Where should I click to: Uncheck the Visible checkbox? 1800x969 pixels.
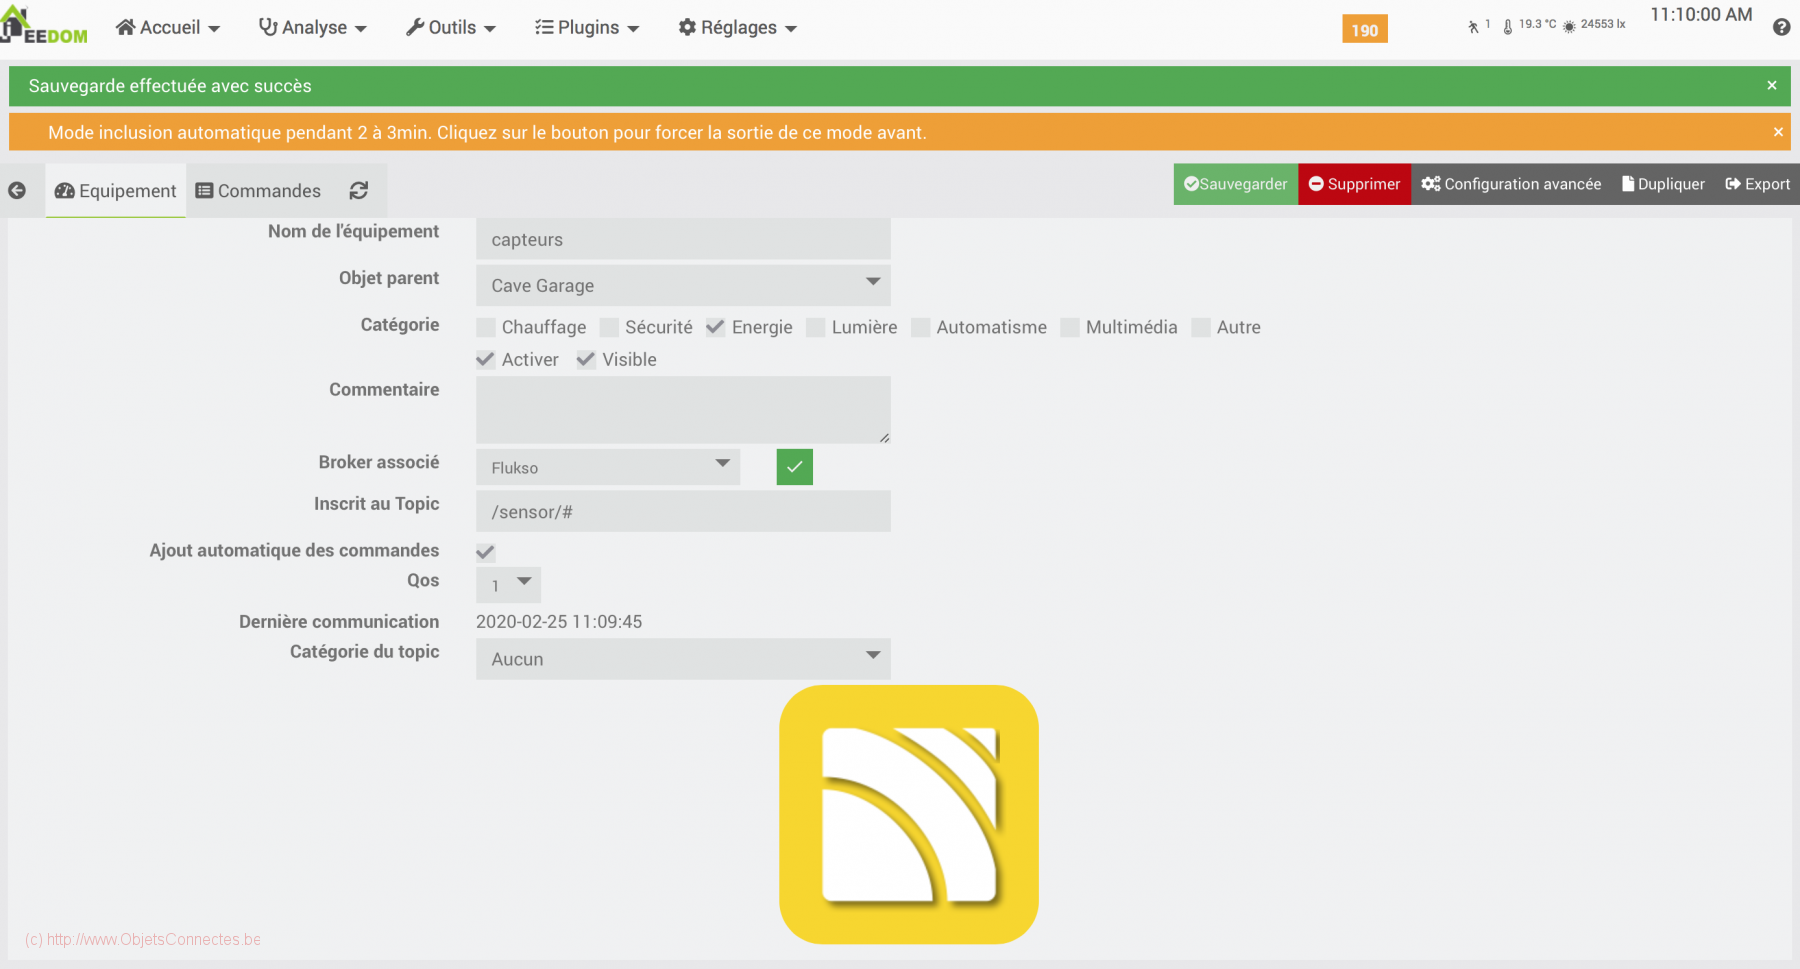(x=586, y=359)
